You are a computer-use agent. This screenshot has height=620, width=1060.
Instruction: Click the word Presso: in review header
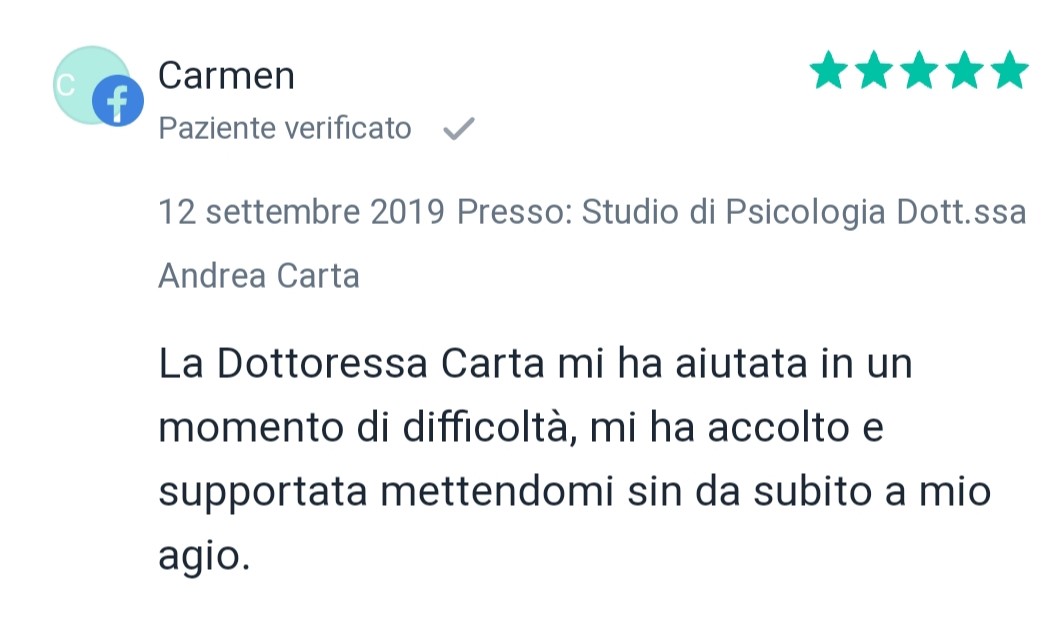[515, 212]
